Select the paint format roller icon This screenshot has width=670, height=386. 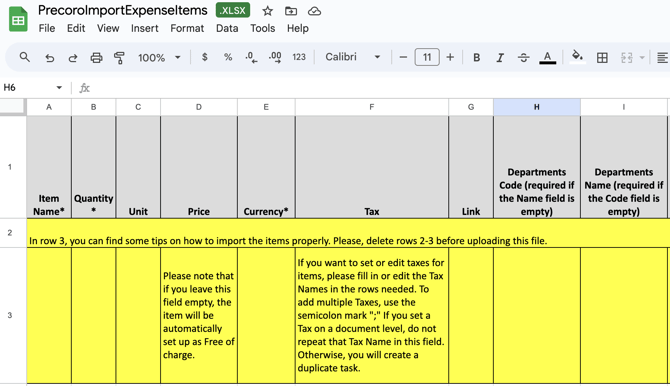pos(119,57)
